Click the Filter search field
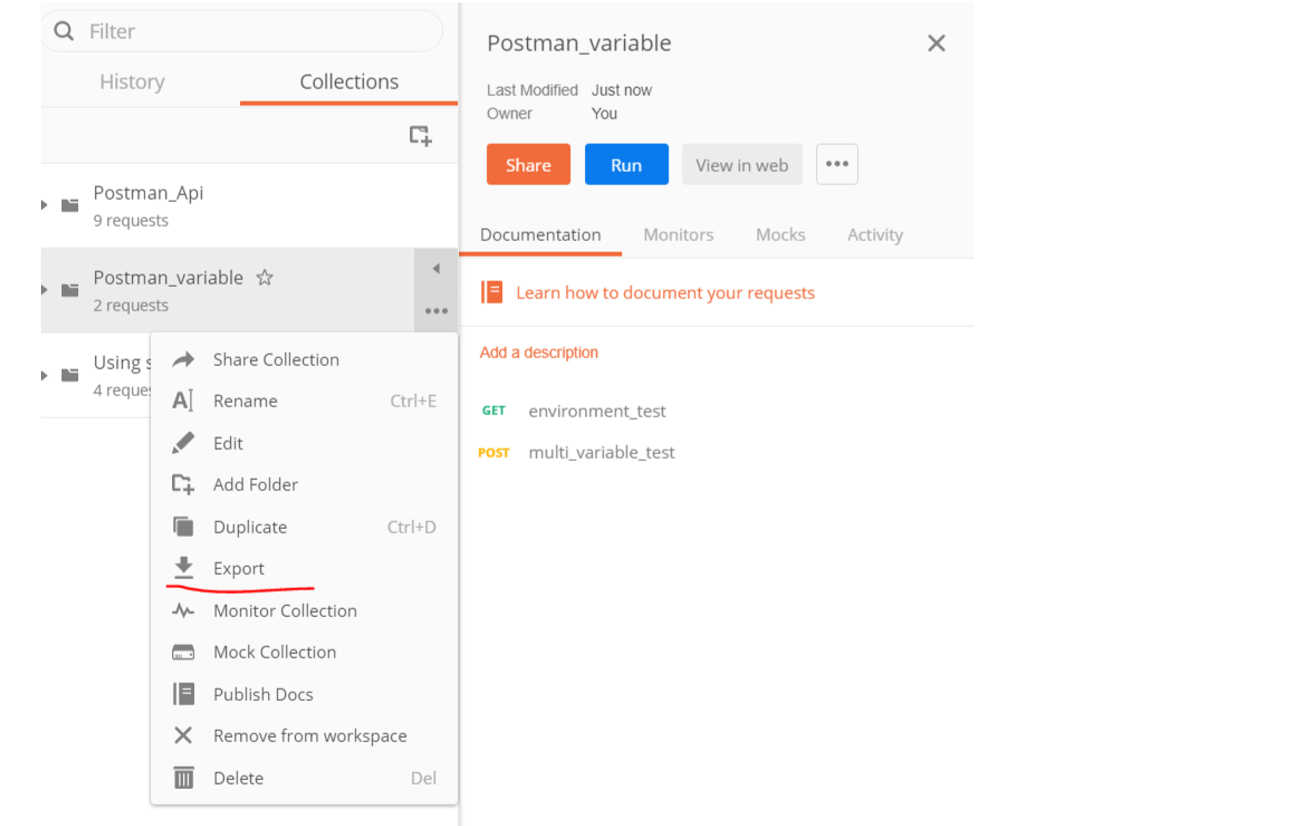 pos(250,32)
